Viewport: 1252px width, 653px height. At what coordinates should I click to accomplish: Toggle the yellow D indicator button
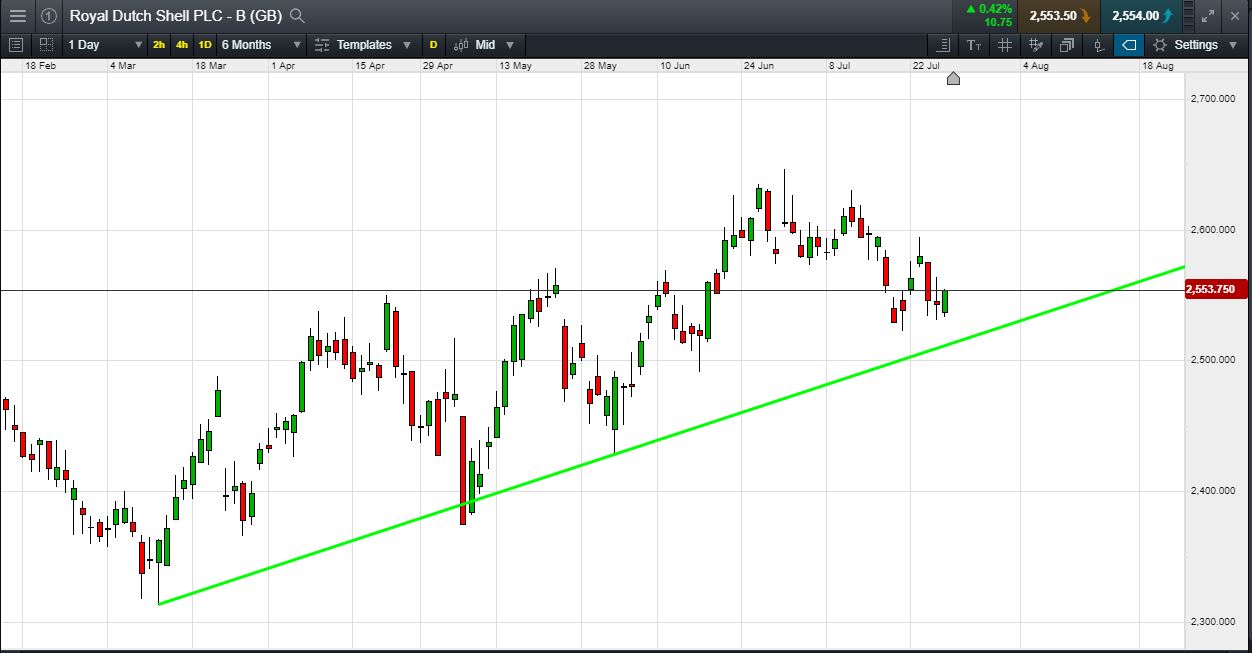pyautogui.click(x=433, y=45)
